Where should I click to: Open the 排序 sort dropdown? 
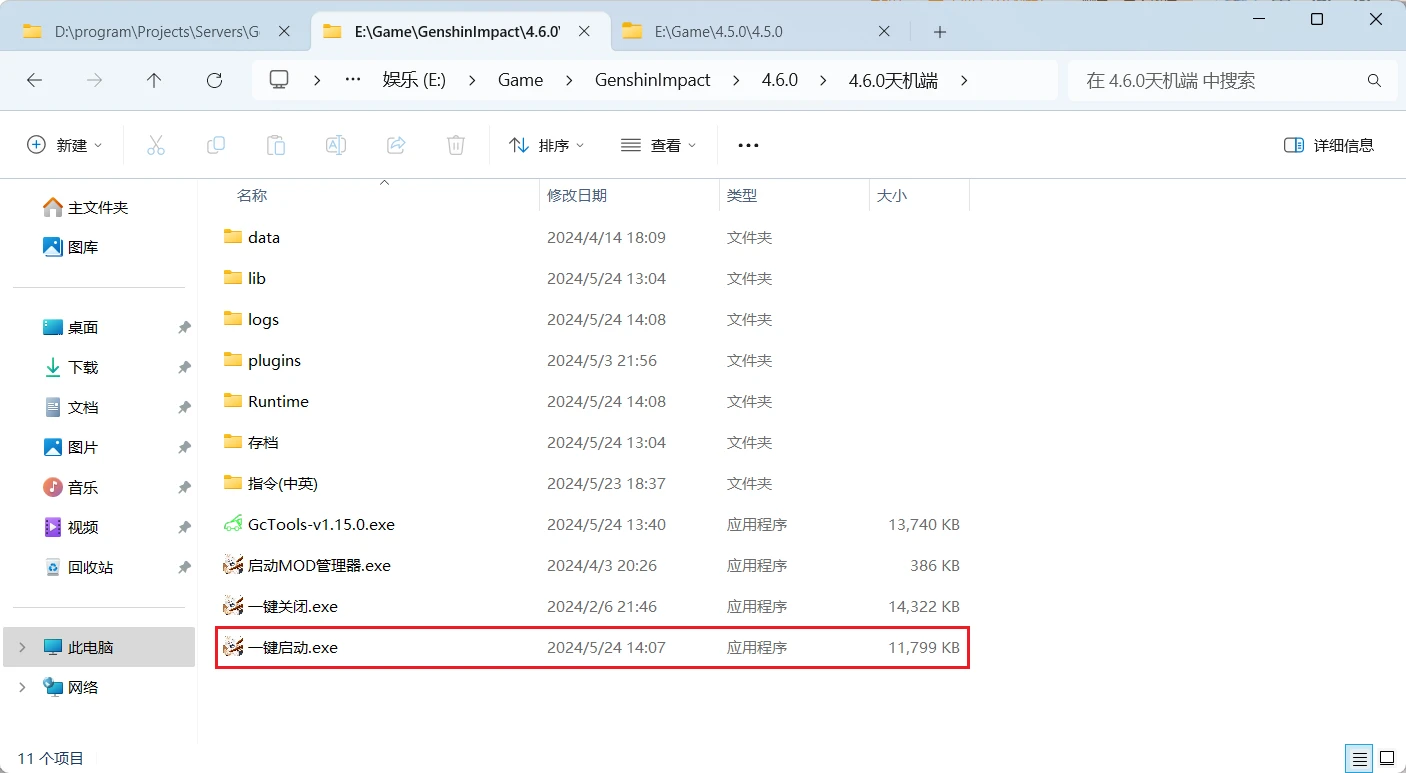[x=546, y=145]
